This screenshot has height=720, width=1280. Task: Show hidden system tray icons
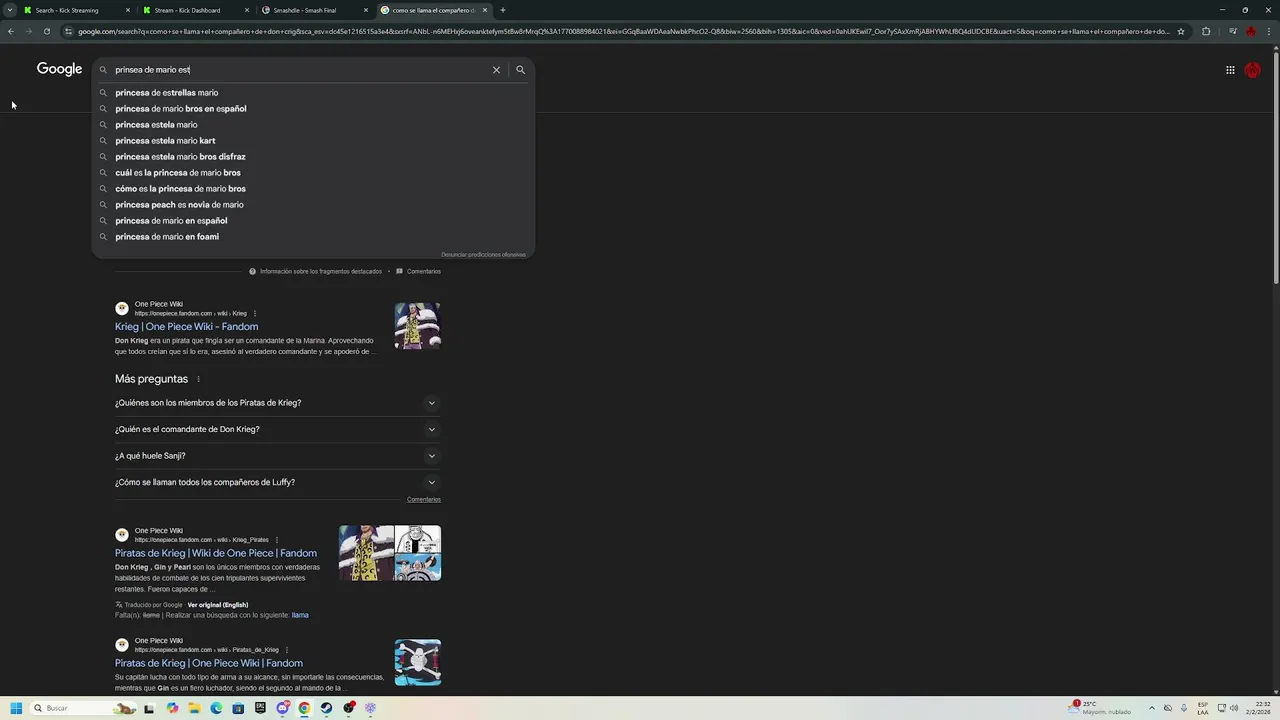click(x=1151, y=708)
